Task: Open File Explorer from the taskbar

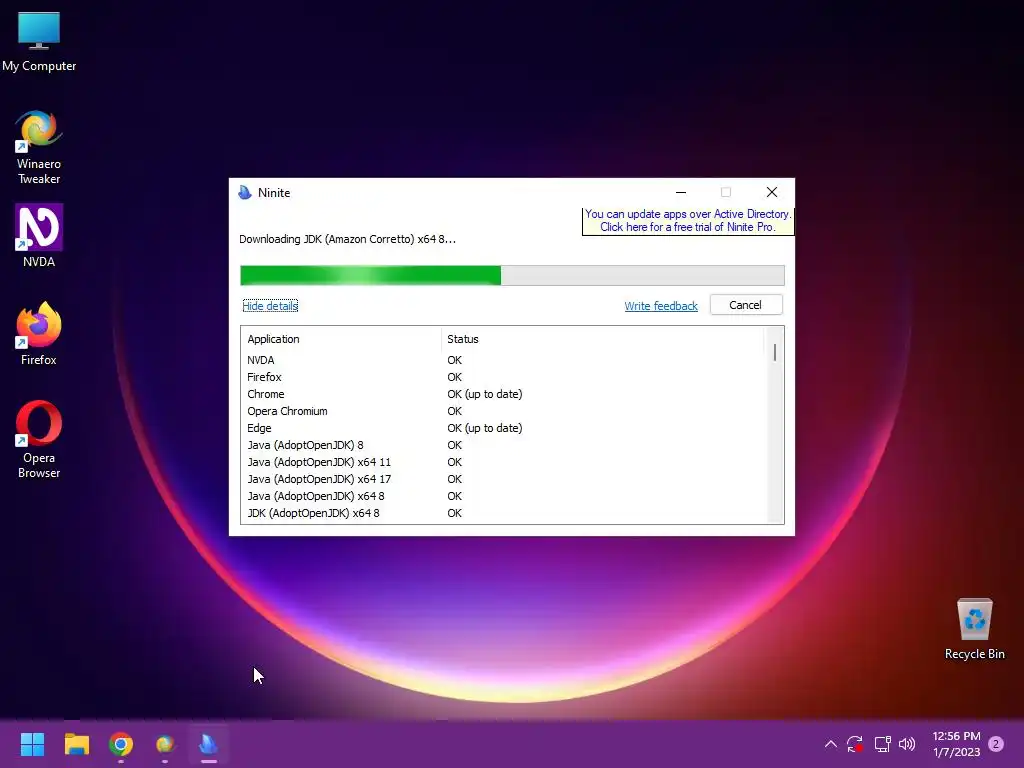Action: pyautogui.click(x=76, y=744)
